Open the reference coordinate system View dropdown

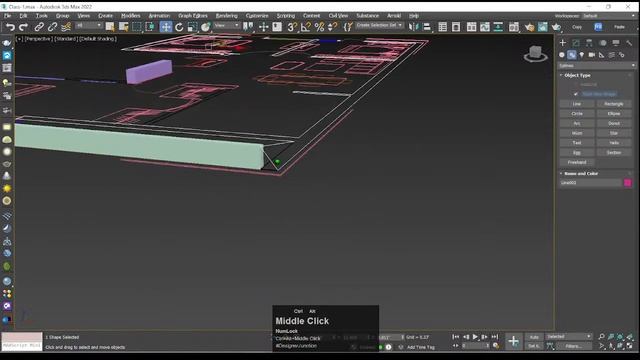click(227, 26)
